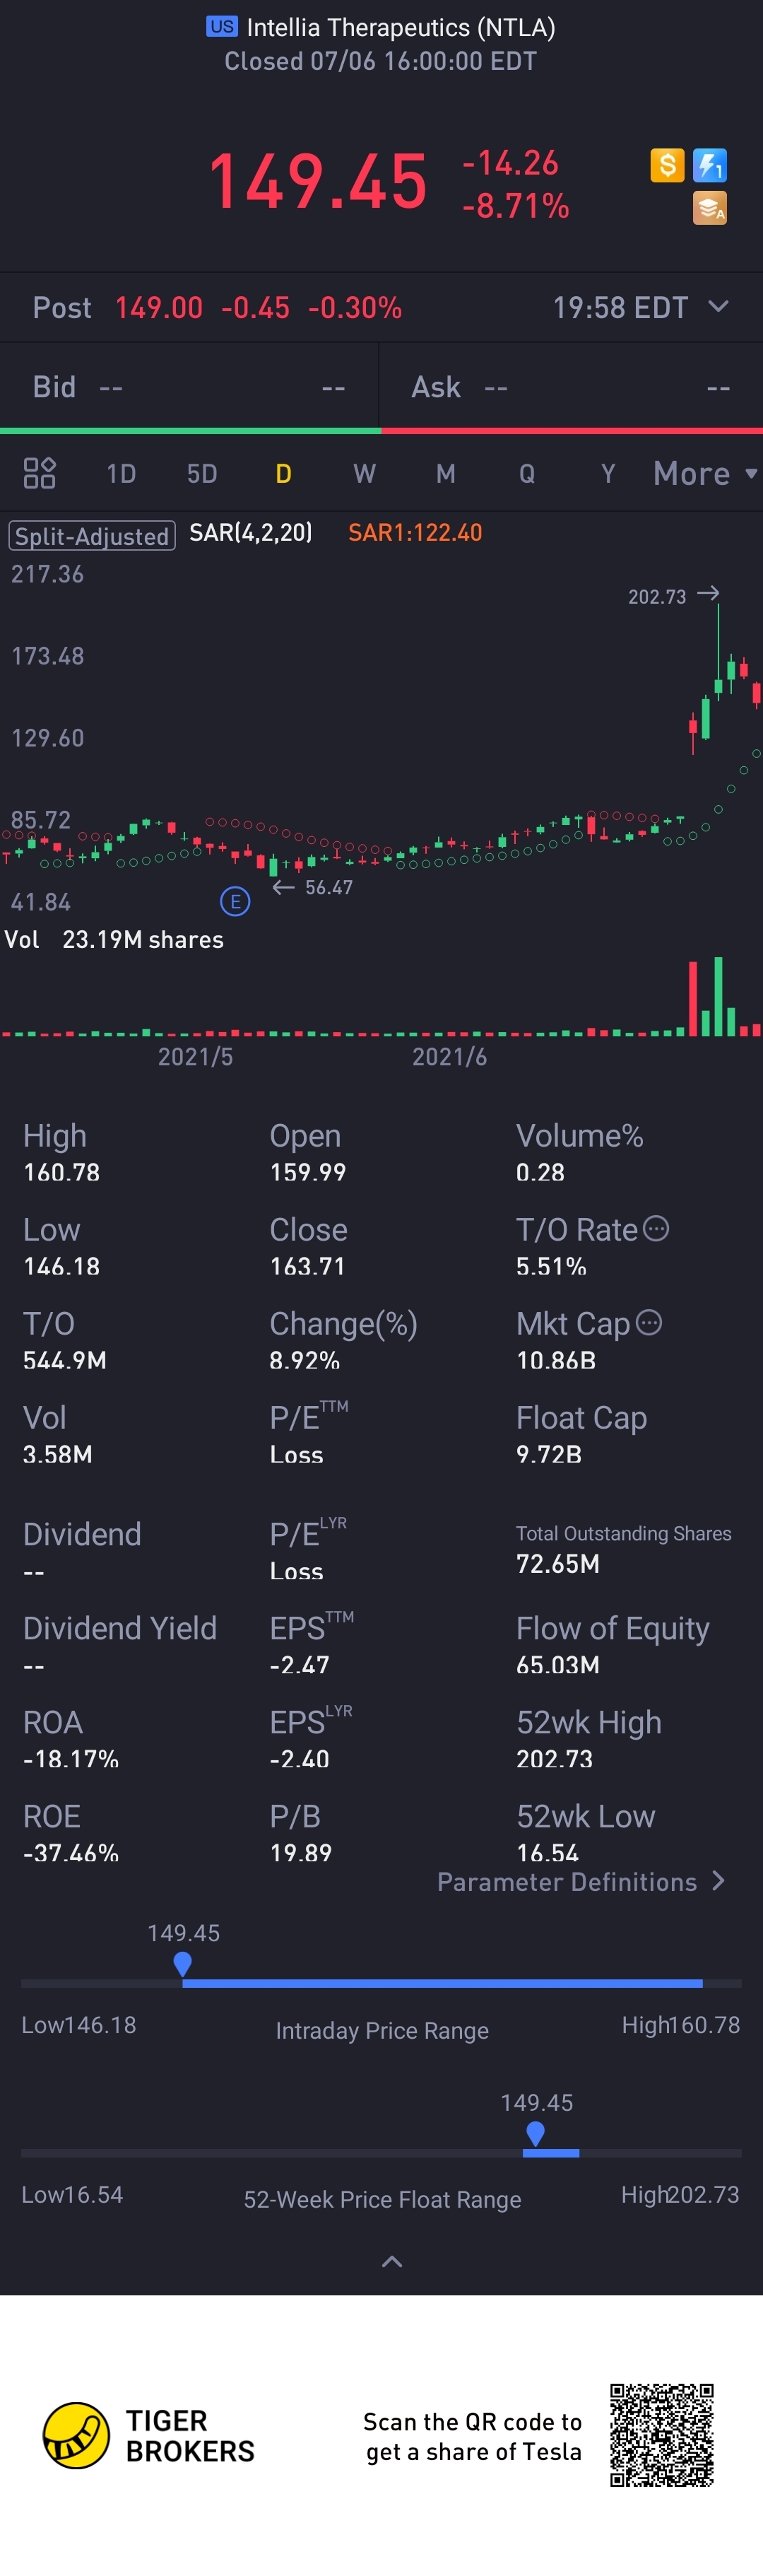Toggle the Split-Adjusted chart option
Screen dimensions: 763x2576
tap(92, 536)
